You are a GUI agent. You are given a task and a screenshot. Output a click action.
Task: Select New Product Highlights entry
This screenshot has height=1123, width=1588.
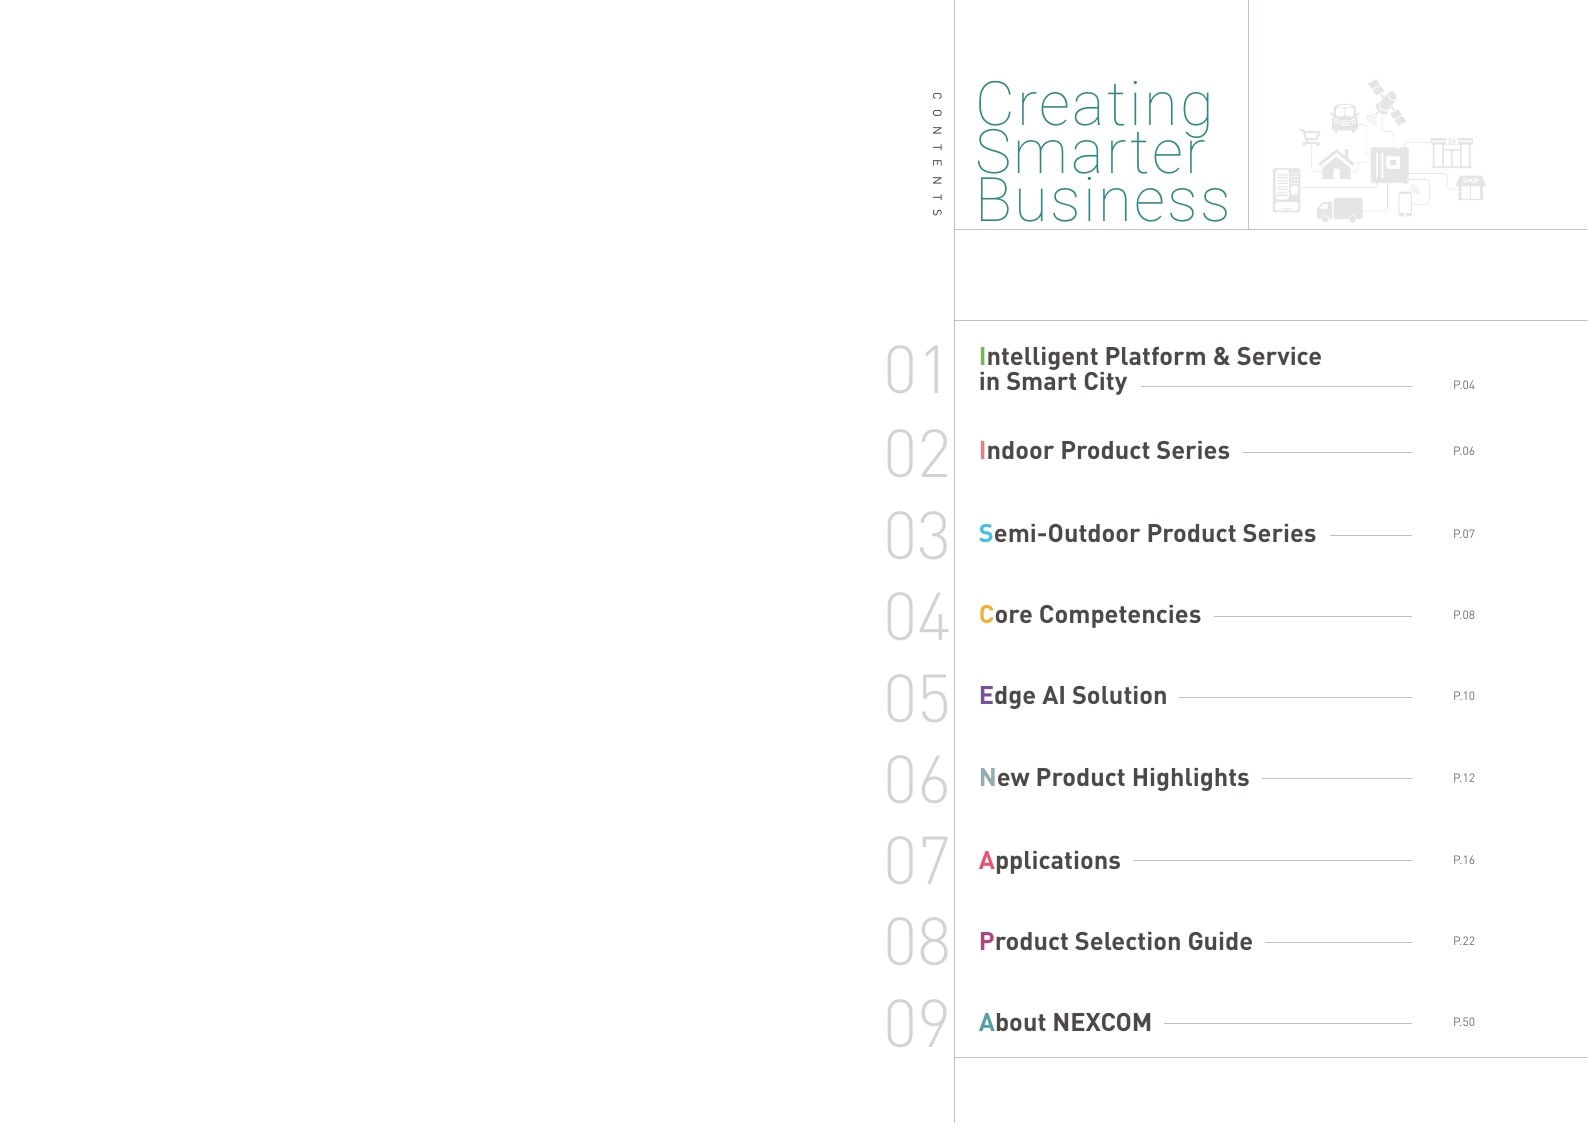point(1114,778)
